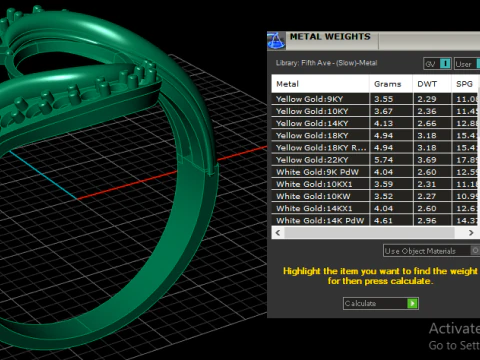Select the White Gold:9K PdW row

(376, 172)
